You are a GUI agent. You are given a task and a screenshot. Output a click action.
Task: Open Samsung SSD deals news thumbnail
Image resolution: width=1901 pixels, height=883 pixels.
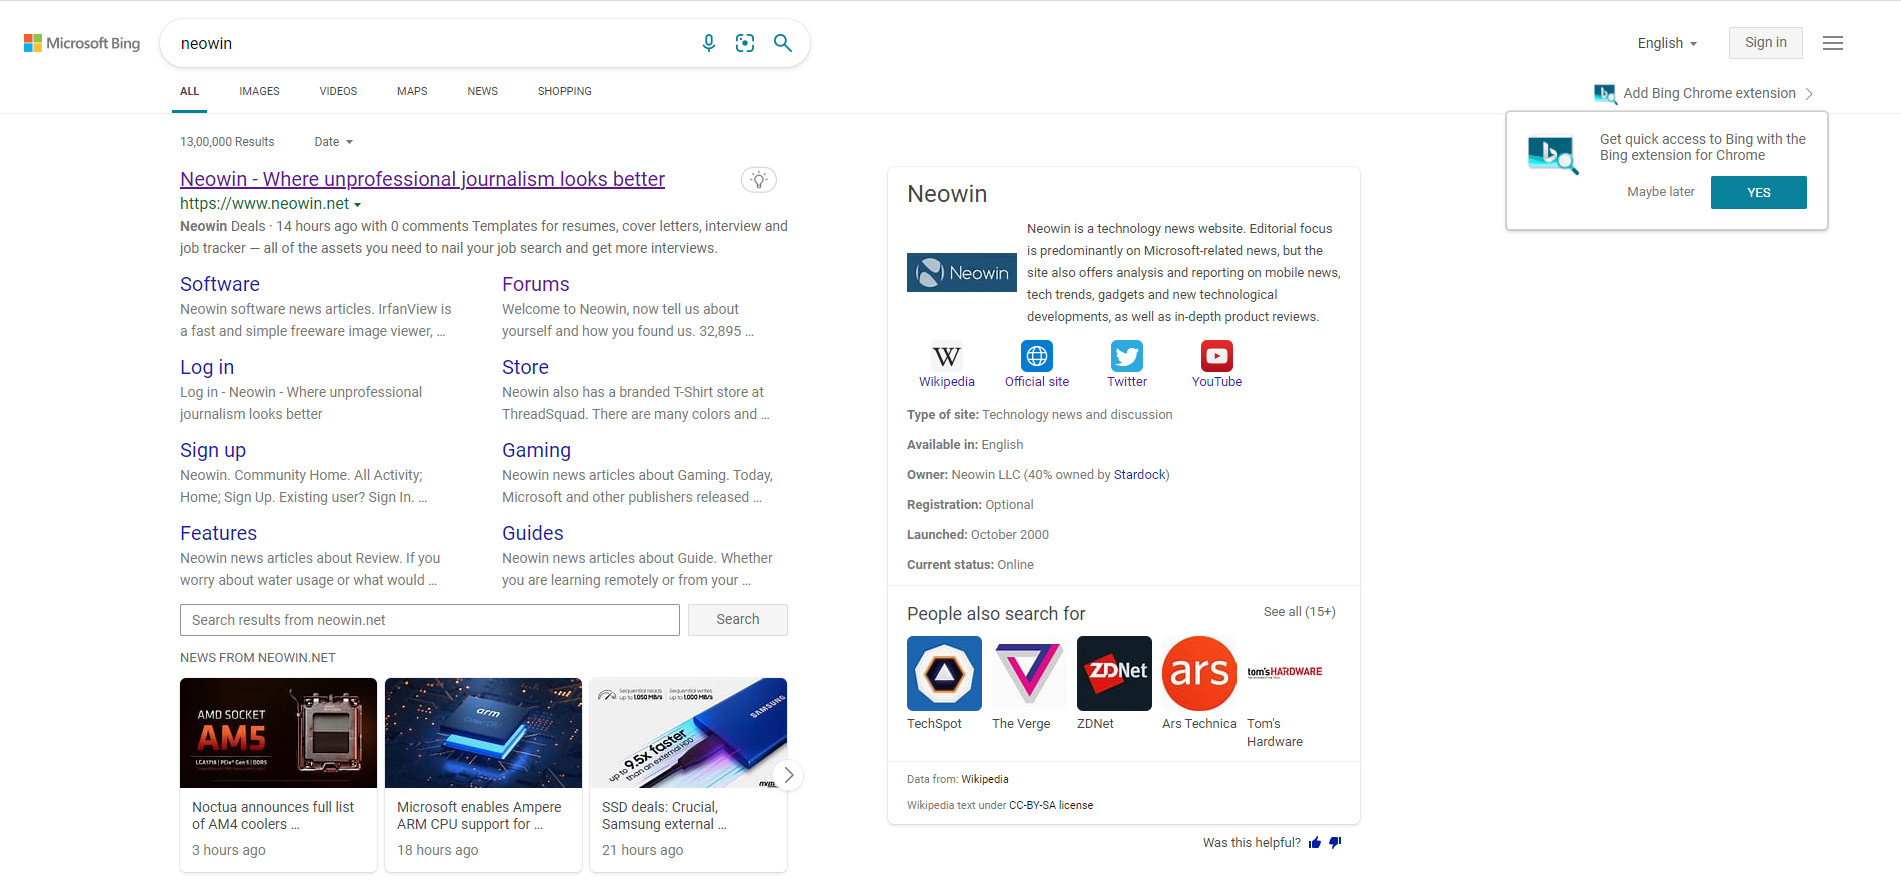(688, 733)
